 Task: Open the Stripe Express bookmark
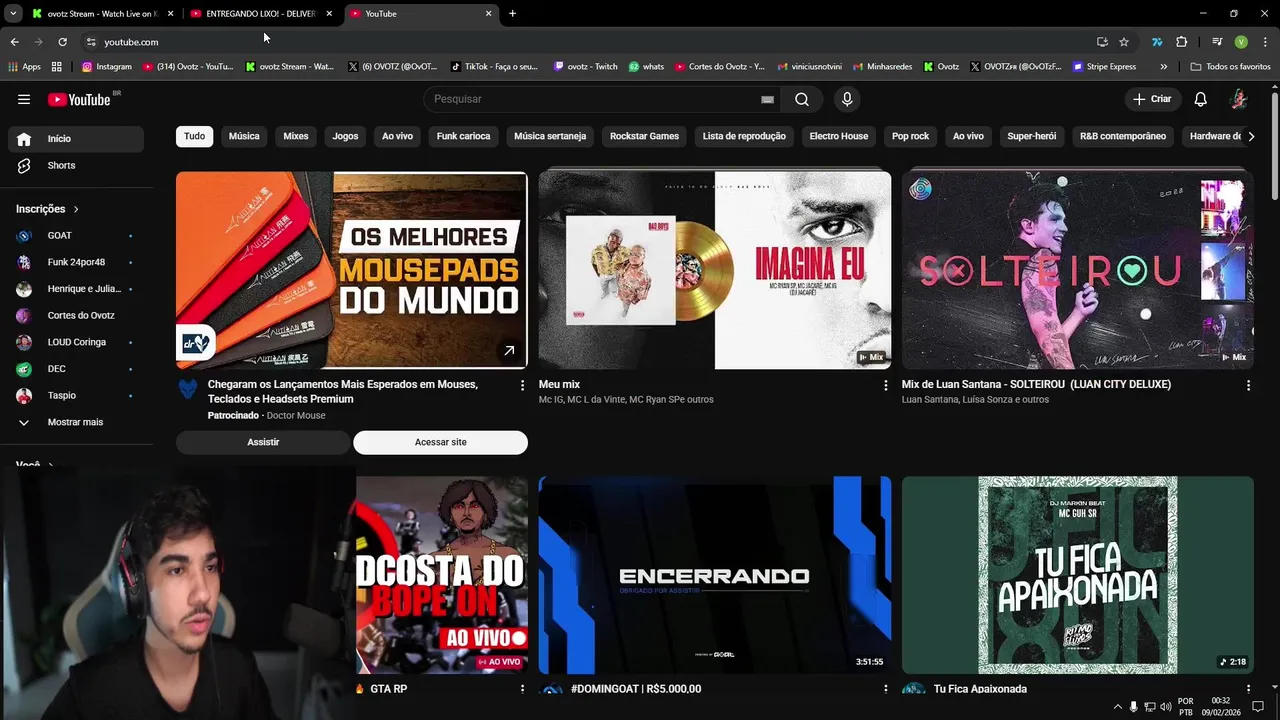(x=1104, y=67)
